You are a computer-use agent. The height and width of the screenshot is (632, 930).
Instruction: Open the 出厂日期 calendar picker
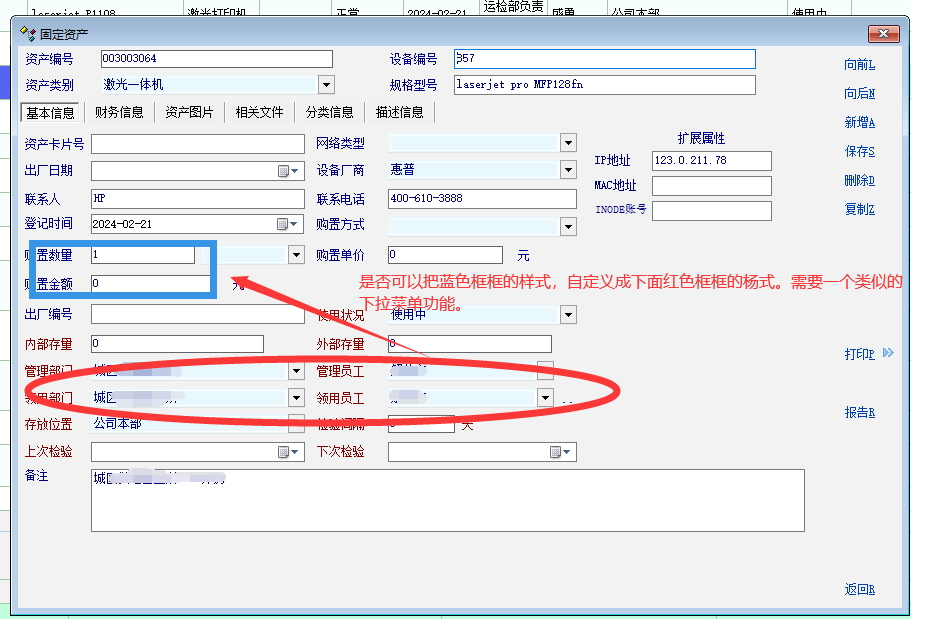pyautogui.click(x=287, y=171)
